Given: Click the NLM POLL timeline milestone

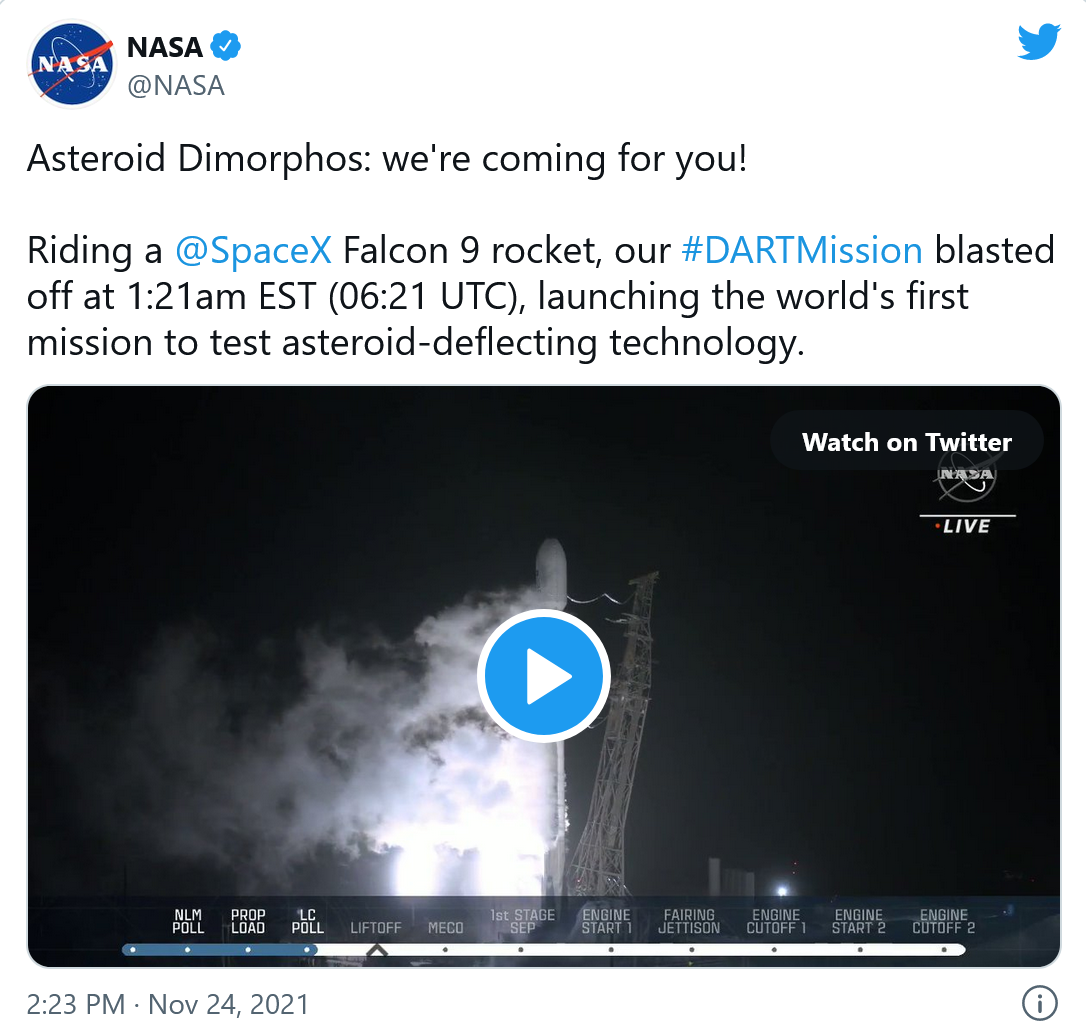Looking at the screenshot, I should (x=188, y=922).
